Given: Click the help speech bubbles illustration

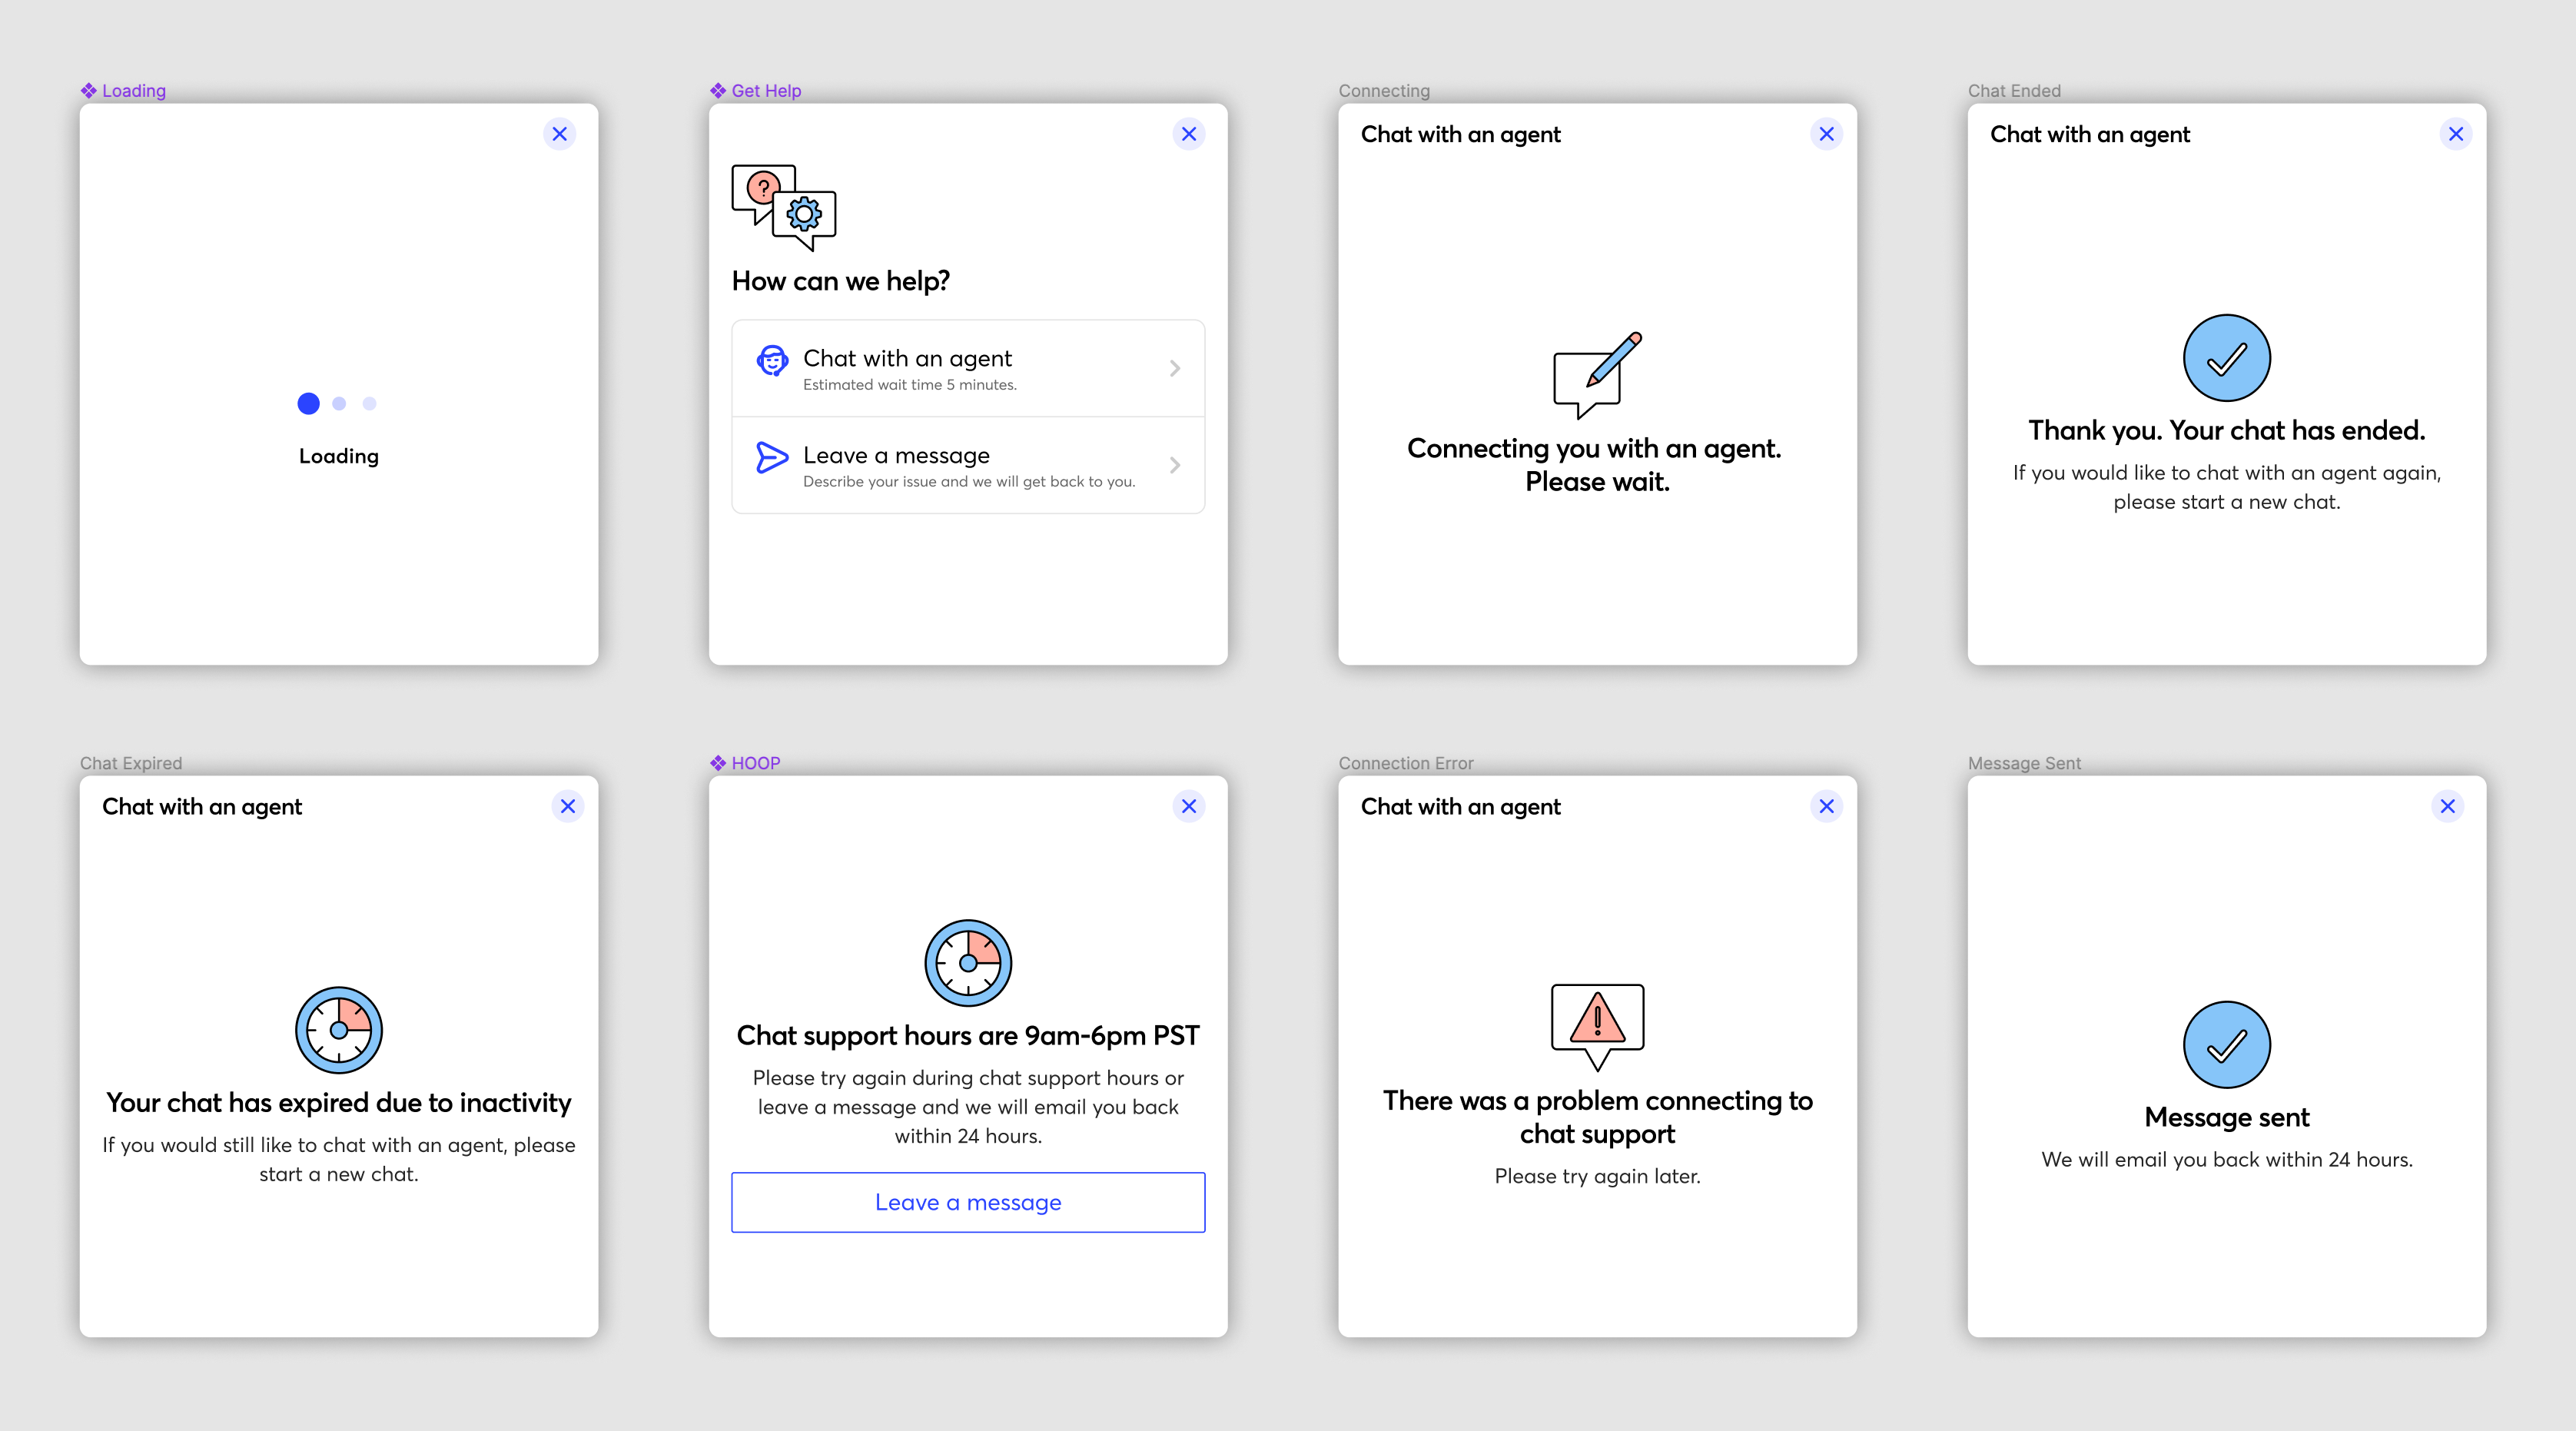Looking at the screenshot, I should click(783, 207).
